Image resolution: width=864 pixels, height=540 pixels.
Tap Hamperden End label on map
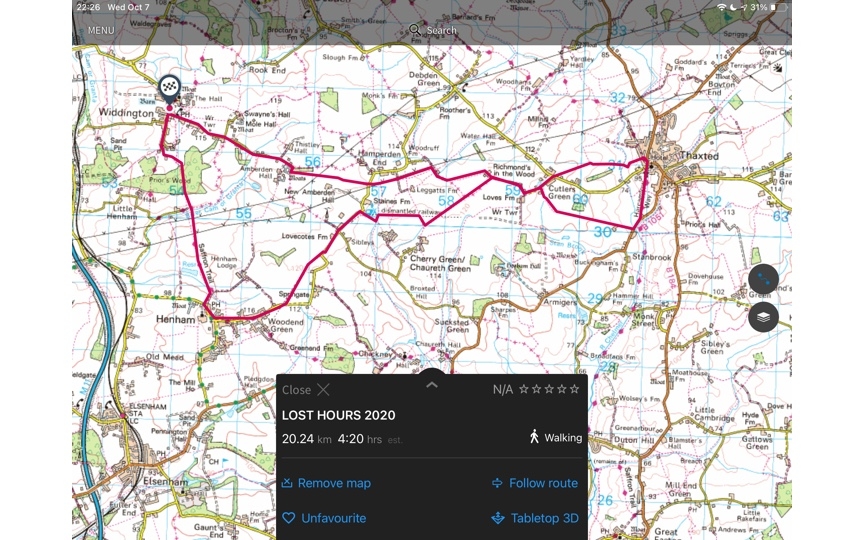pyautogui.click(x=380, y=158)
